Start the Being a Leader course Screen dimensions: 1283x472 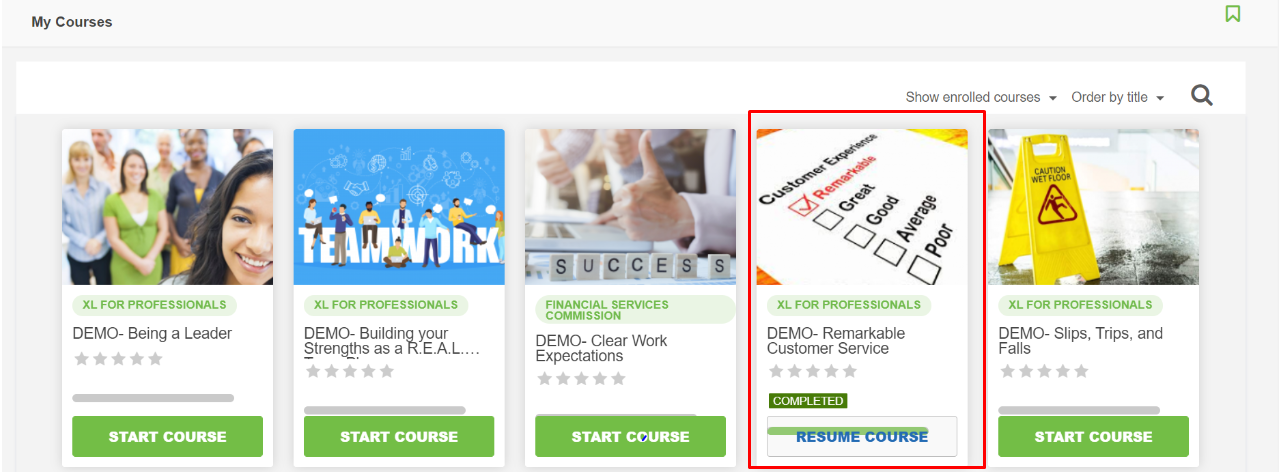pos(167,437)
